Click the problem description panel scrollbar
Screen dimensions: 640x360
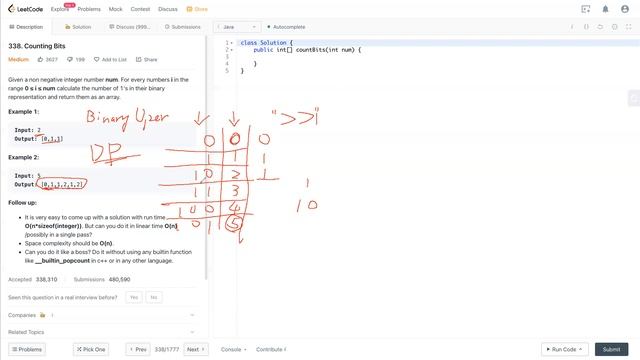[x=206, y=158]
